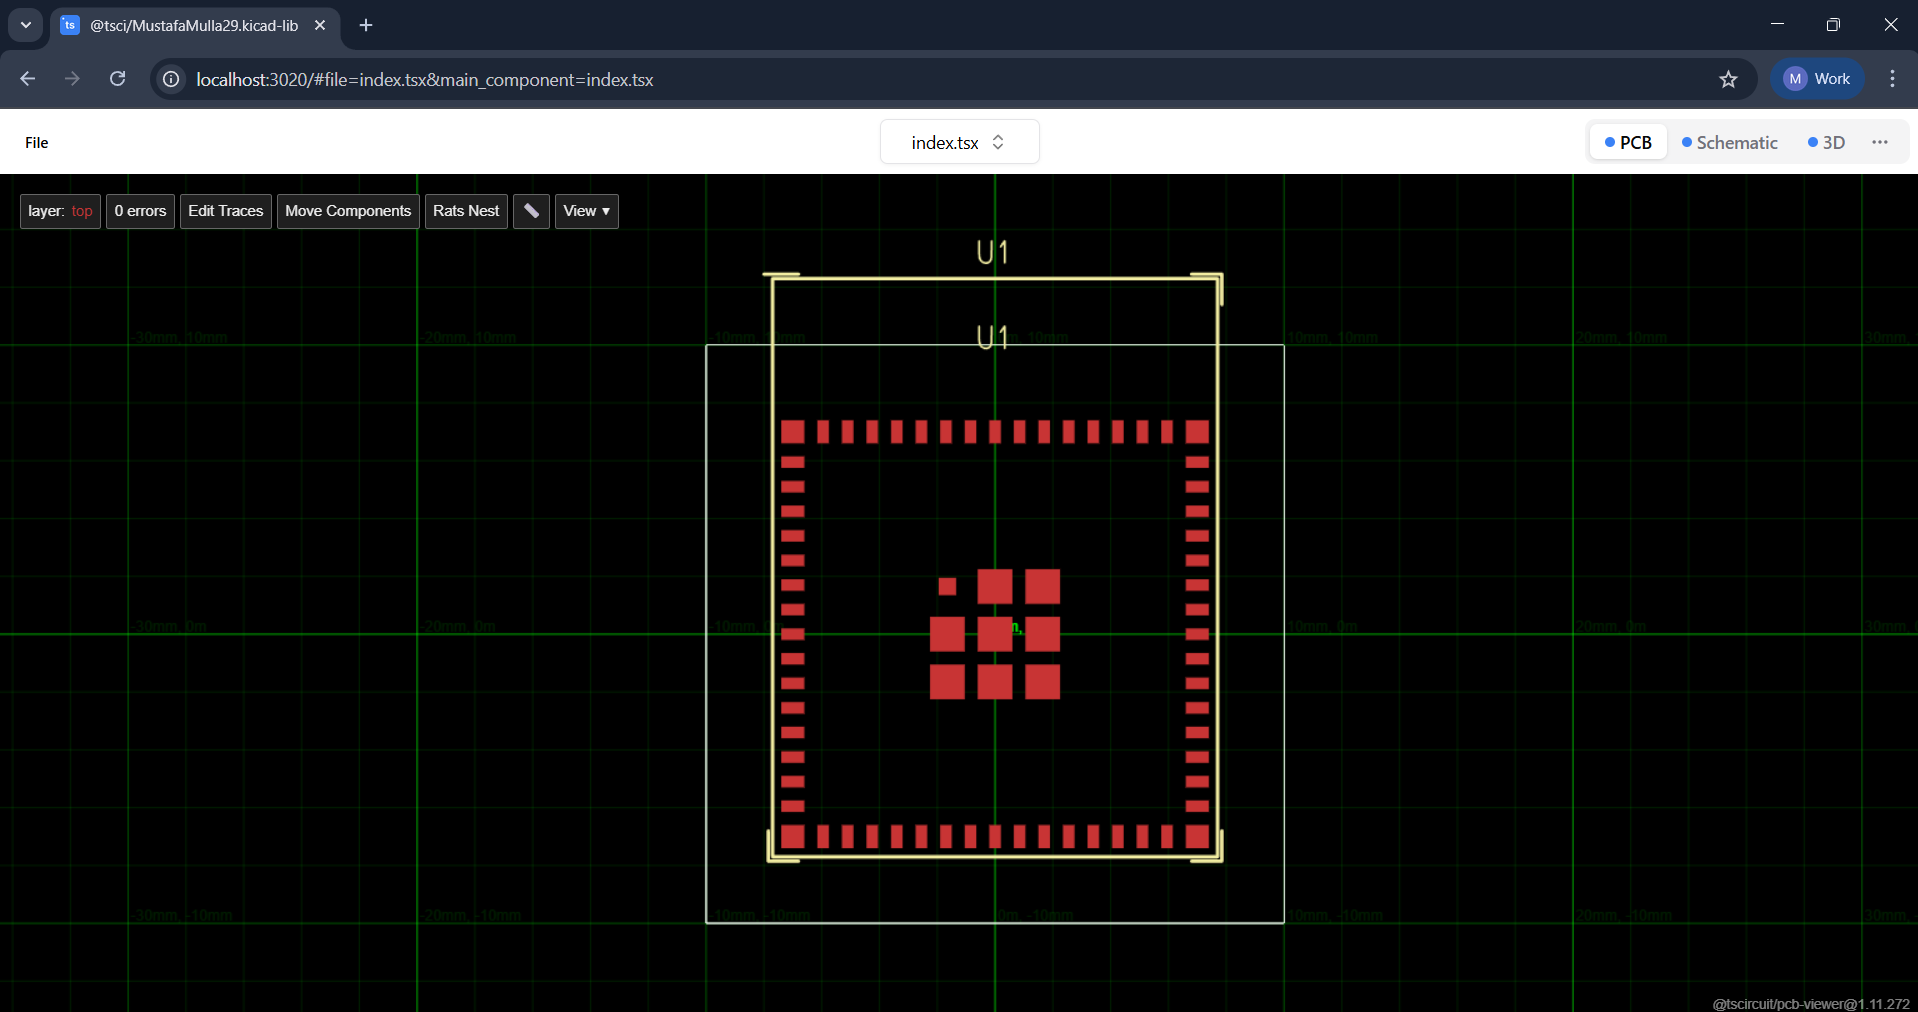Open the index.tsx file selector
The width and height of the screenshot is (1918, 1012).
point(958,142)
